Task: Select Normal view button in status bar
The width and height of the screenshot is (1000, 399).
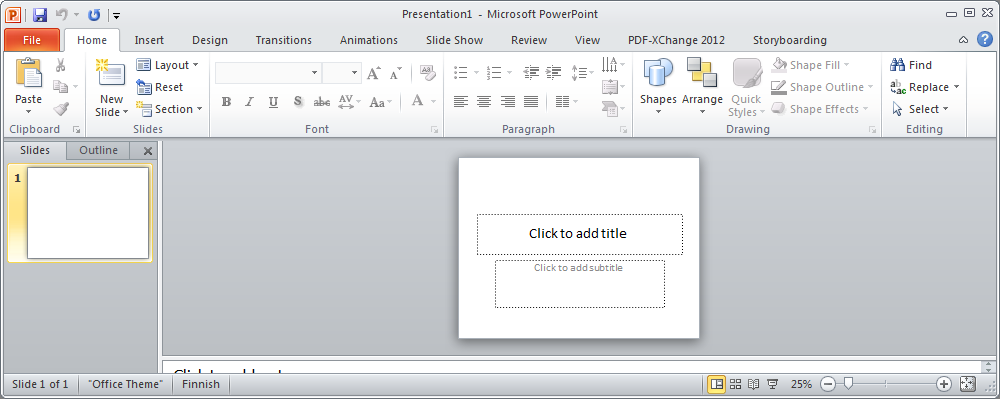Action: (717, 384)
